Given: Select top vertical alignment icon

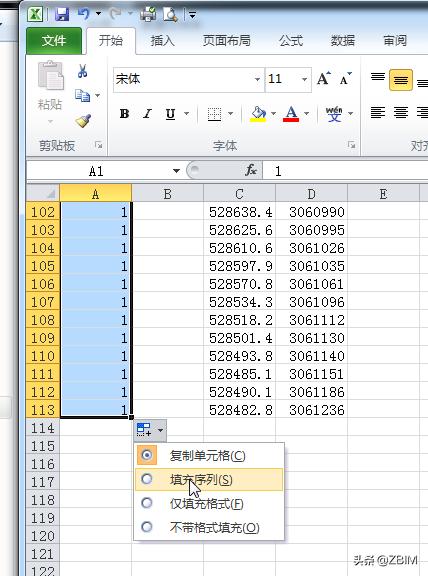Looking at the screenshot, I should [x=378, y=79].
